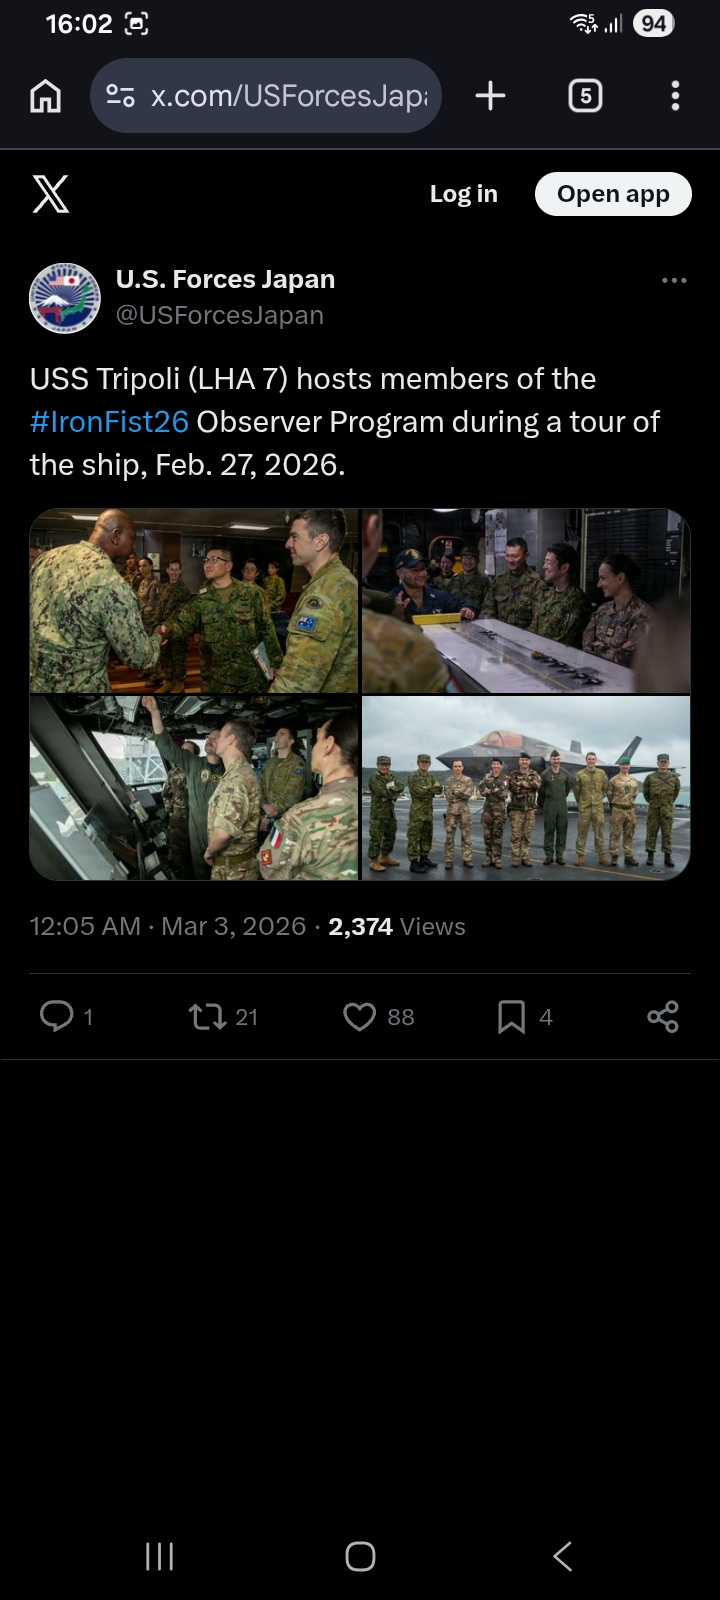
Task: Tap the site settings icon in address bar
Action: coord(121,96)
